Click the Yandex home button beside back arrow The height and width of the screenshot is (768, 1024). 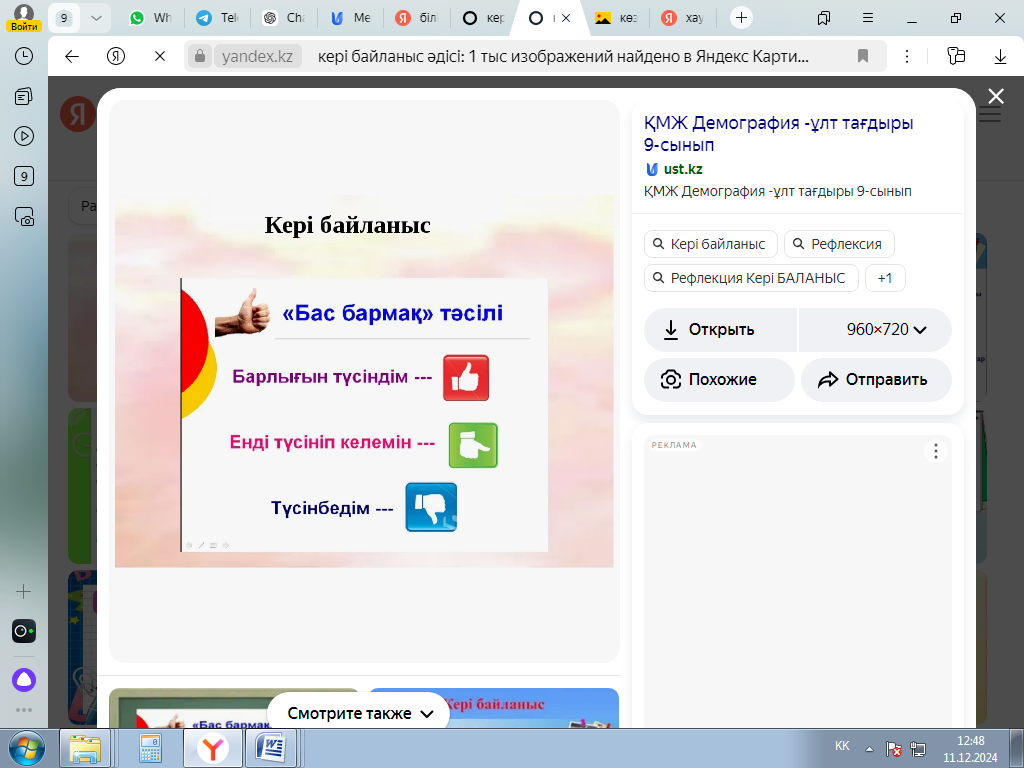pos(116,57)
